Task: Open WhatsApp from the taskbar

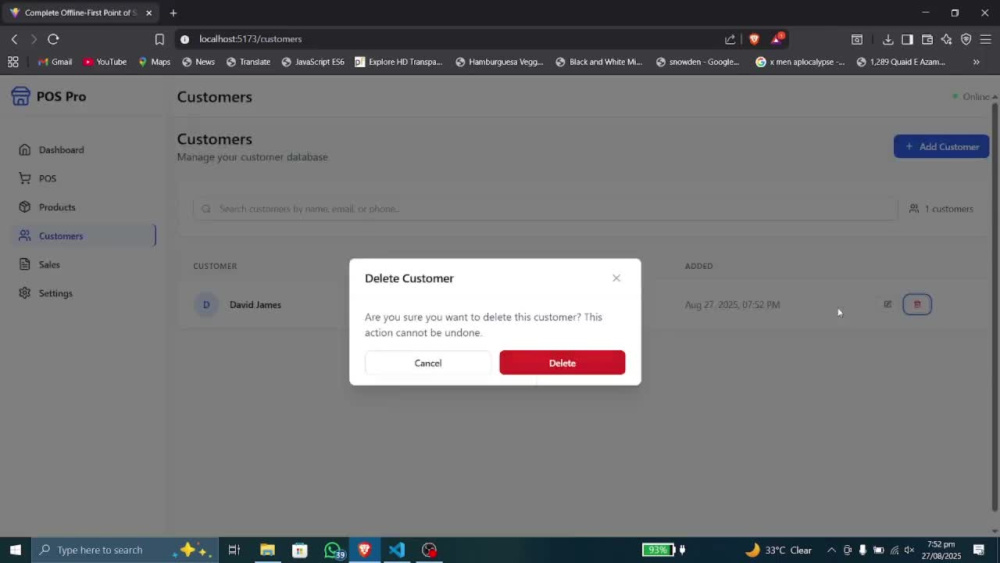Action: click(x=333, y=550)
